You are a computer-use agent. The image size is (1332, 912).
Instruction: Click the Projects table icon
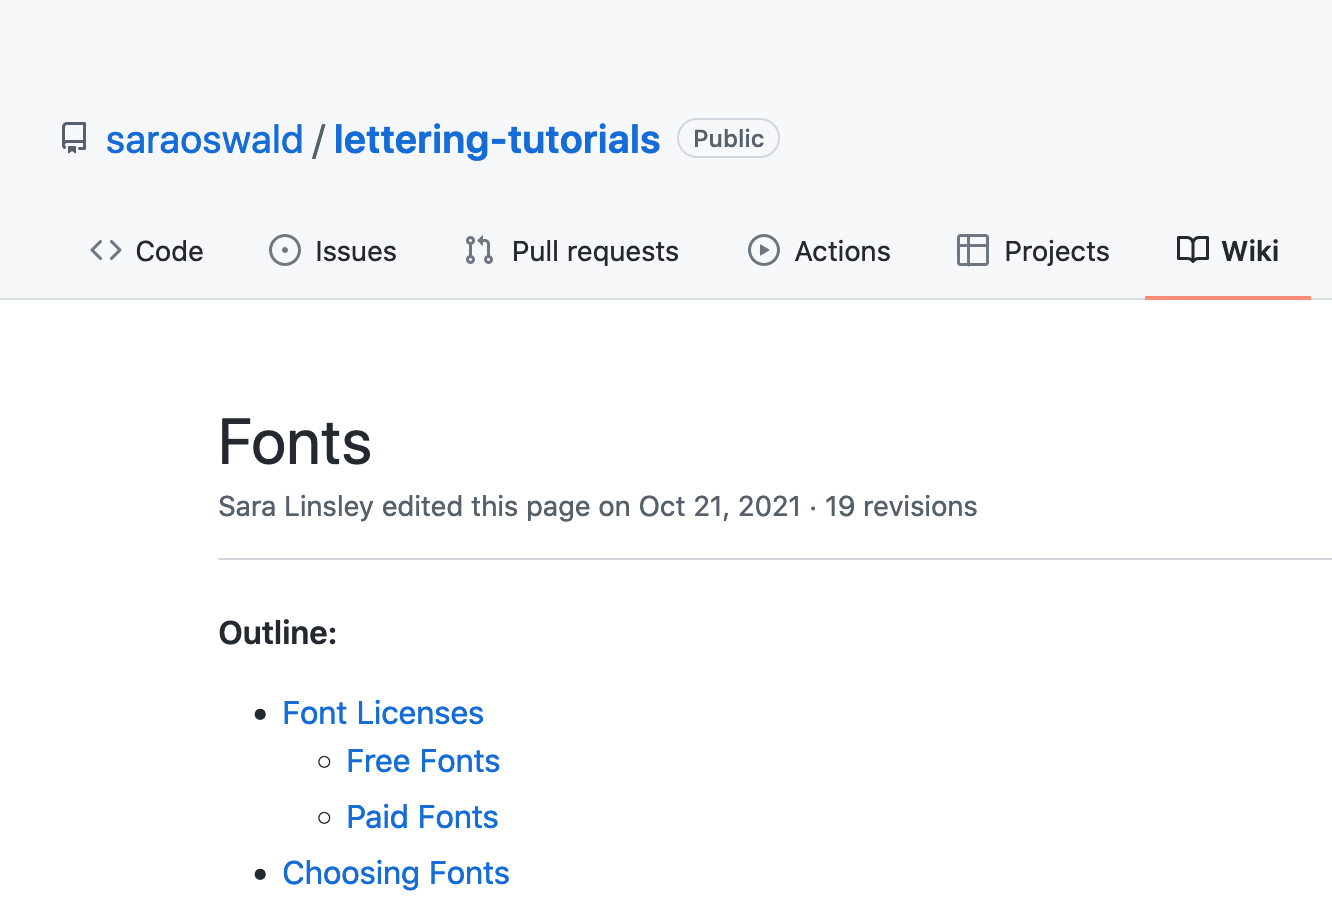click(972, 250)
